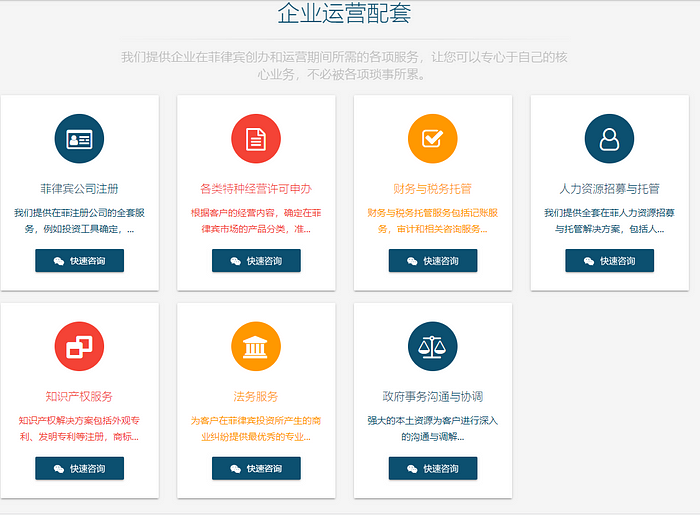Screen dimensions: 700x516
Task: Click the ID card icon for Philippine company registration
Action: [x=79, y=139]
